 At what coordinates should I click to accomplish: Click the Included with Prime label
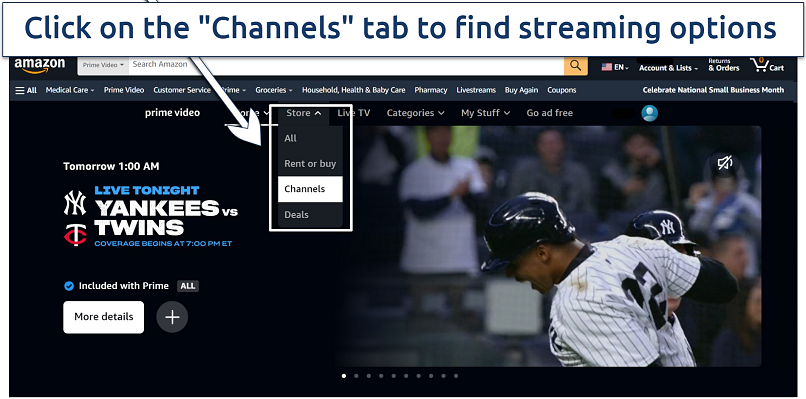[123, 286]
